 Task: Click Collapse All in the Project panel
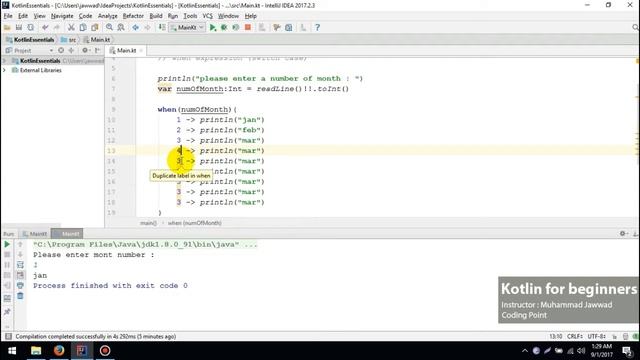point(71,51)
